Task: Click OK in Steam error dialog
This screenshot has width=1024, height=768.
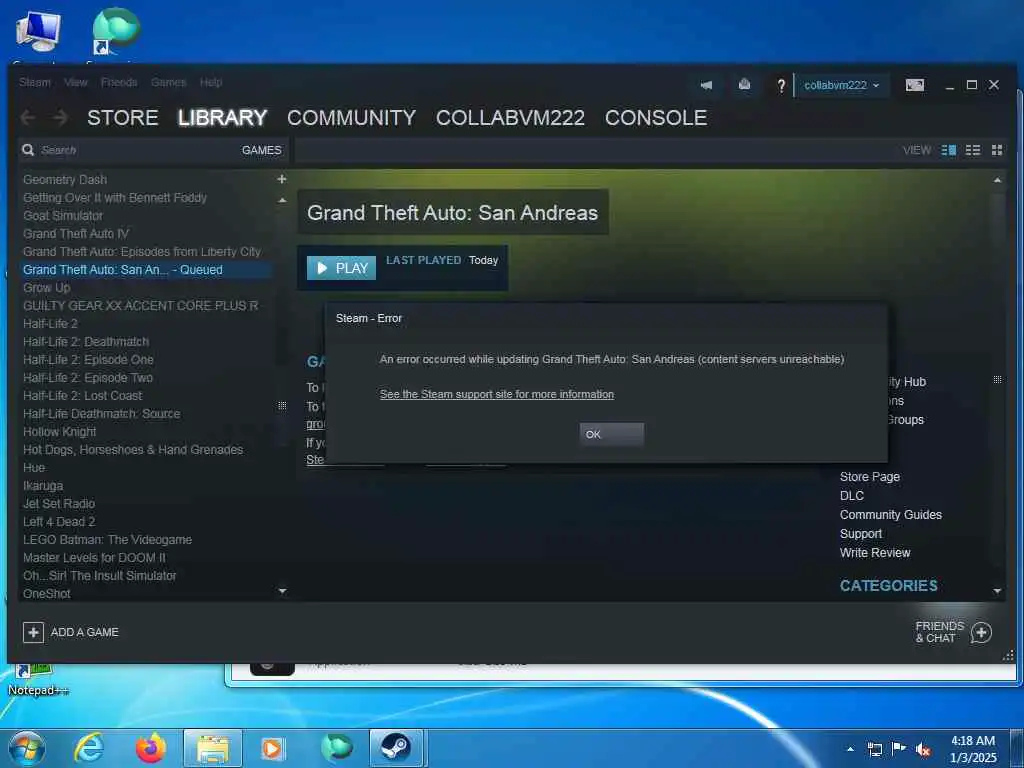Action: pyautogui.click(x=612, y=434)
